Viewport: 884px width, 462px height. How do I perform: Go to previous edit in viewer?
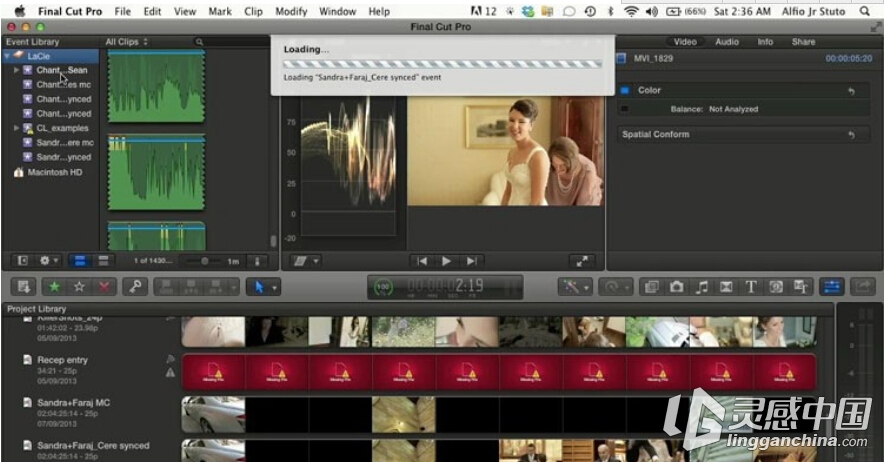[x=422, y=261]
